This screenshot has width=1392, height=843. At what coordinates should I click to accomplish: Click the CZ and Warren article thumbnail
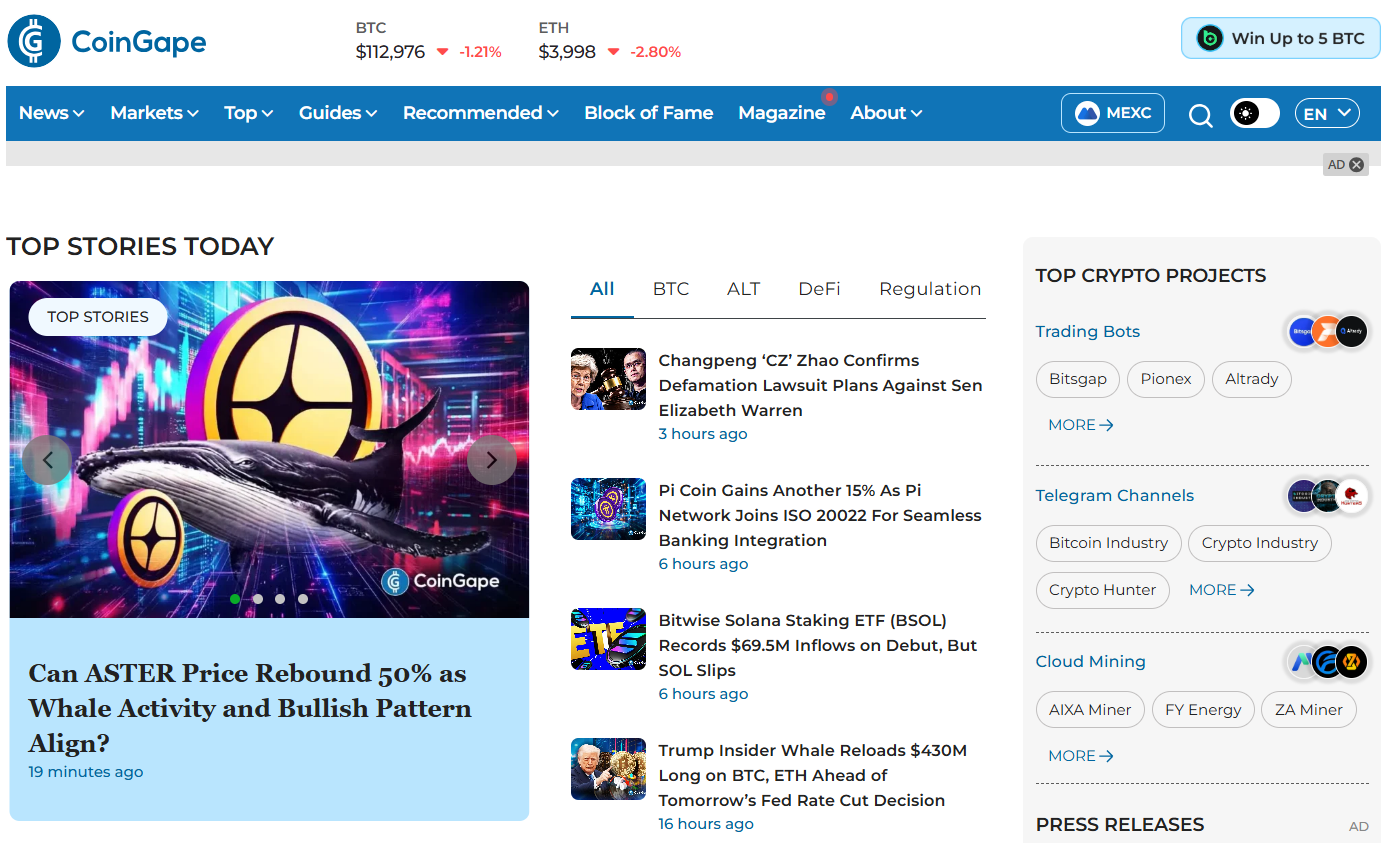(609, 379)
